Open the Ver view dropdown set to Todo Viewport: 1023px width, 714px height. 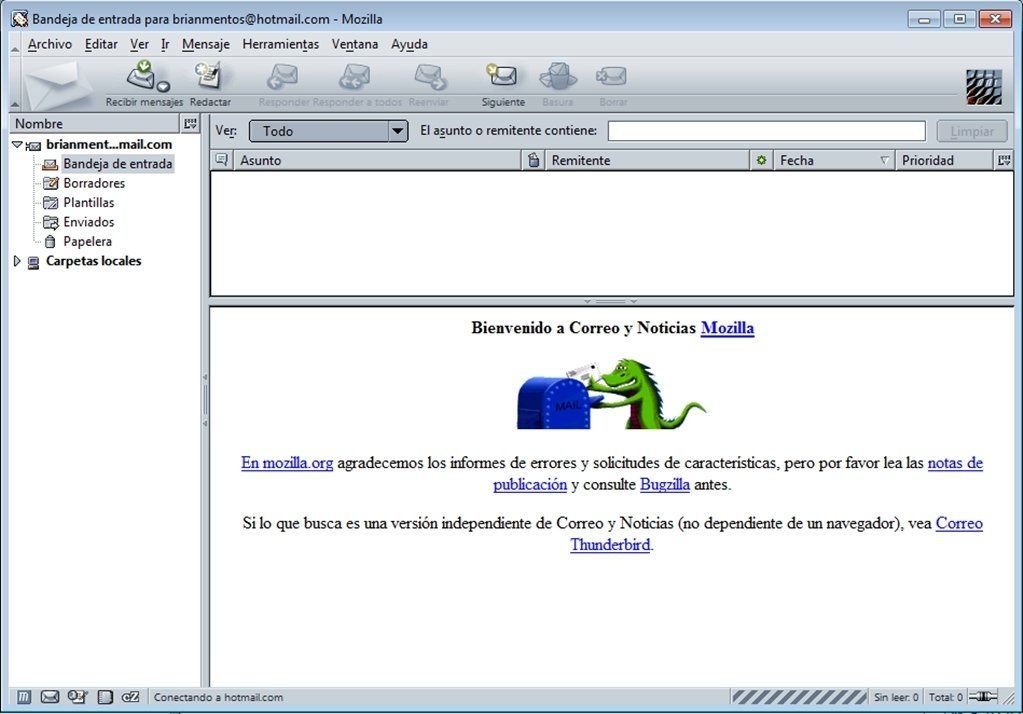[328, 131]
